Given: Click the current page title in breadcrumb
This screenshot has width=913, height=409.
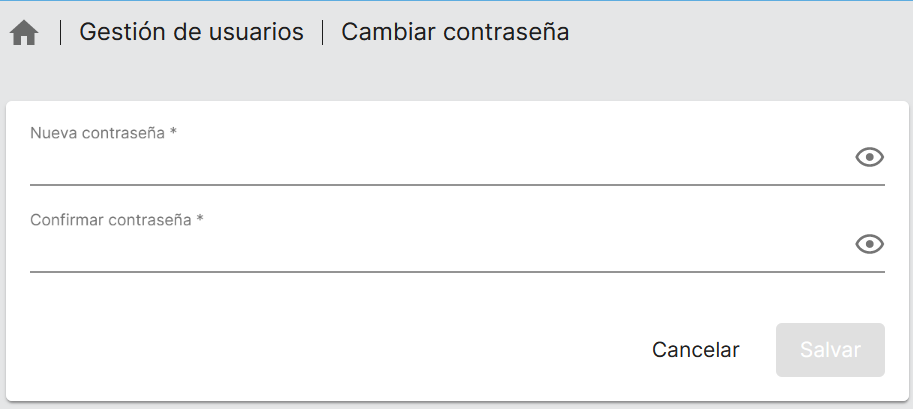Looking at the screenshot, I should coord(455,32).
